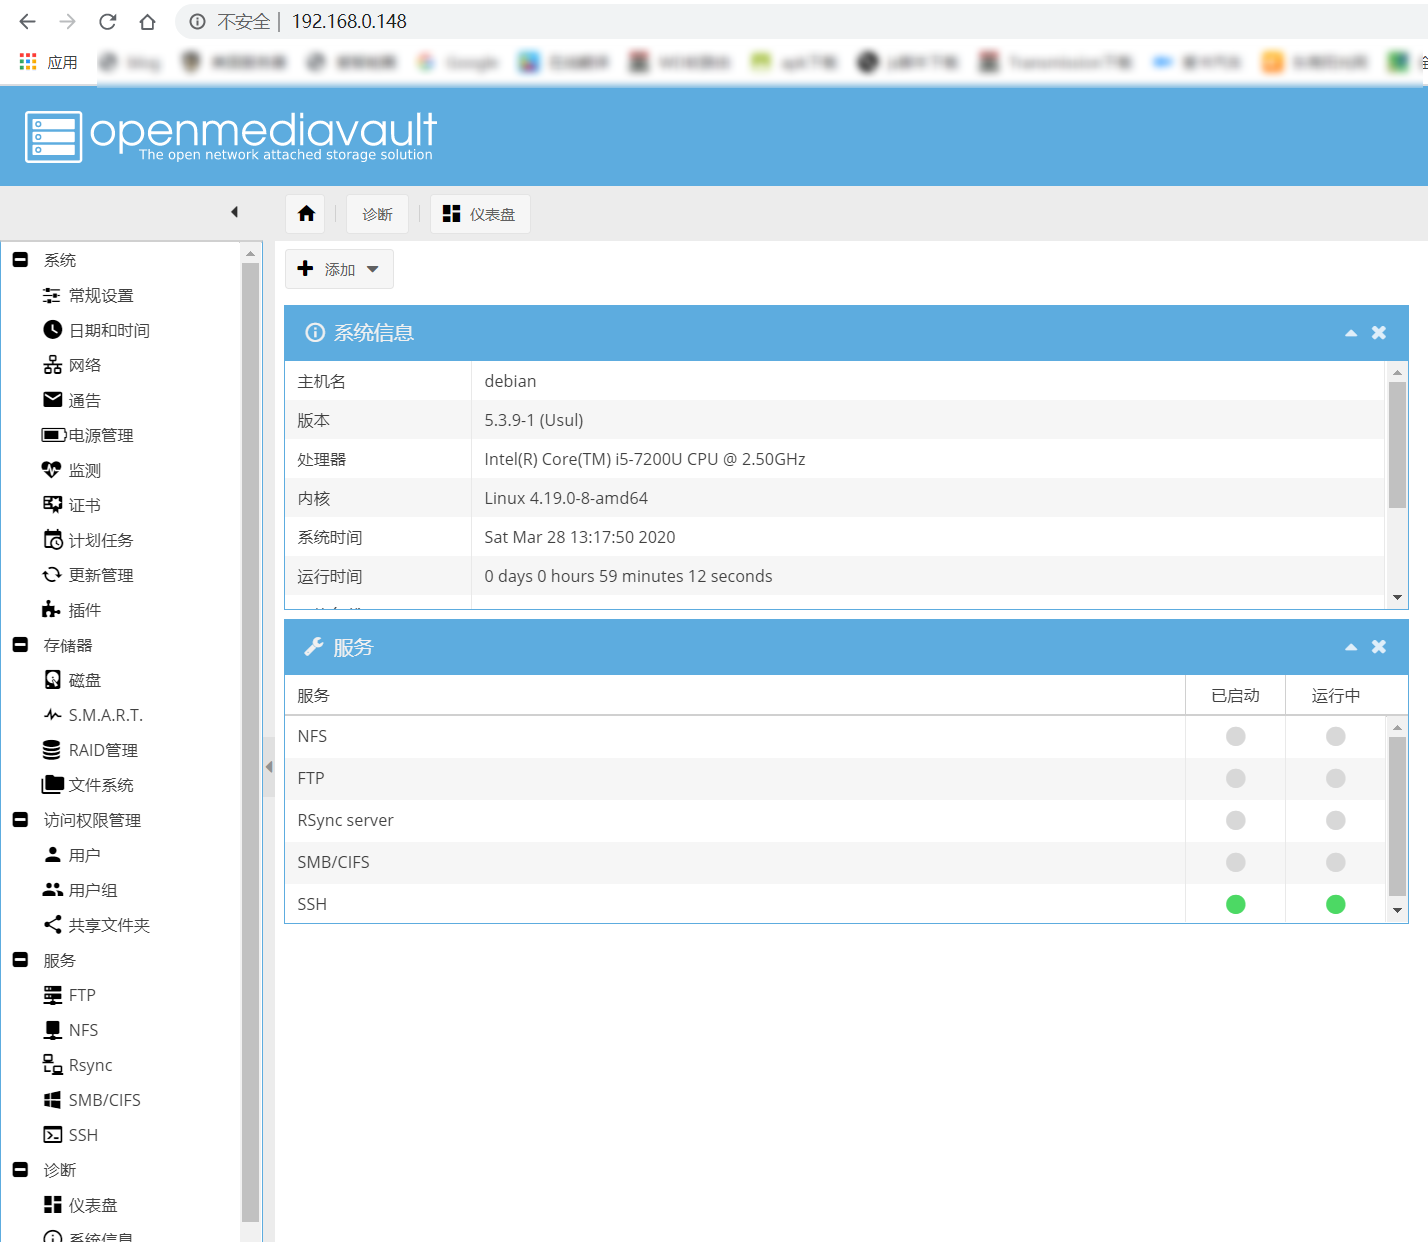Screen dimensions: 1428x1242
Task: Click the 诊断 breadcrumb item
Action: tap(377, 213)
